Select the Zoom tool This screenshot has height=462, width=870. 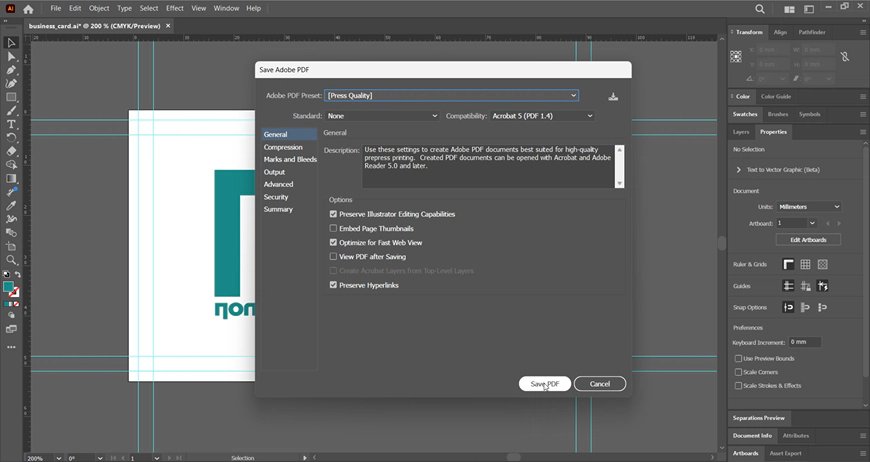click(x=11, y=260)
